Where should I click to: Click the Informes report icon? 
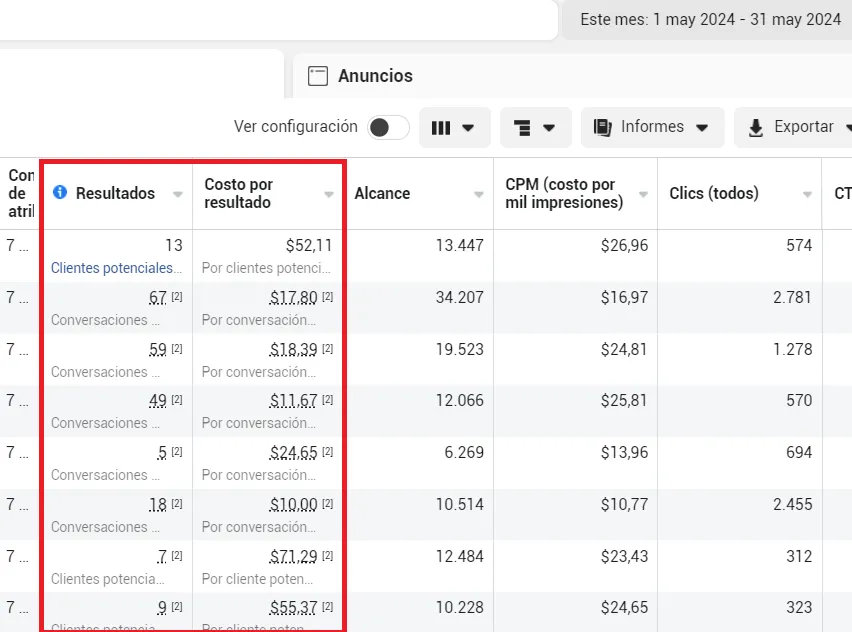[x=603, y=128]
